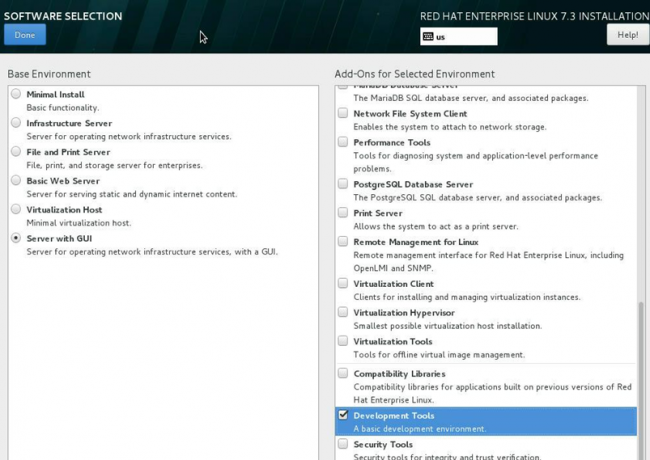650x460 pixels.
Task: Uncheck the Development Tools checkbox
Action: point(343,415)
